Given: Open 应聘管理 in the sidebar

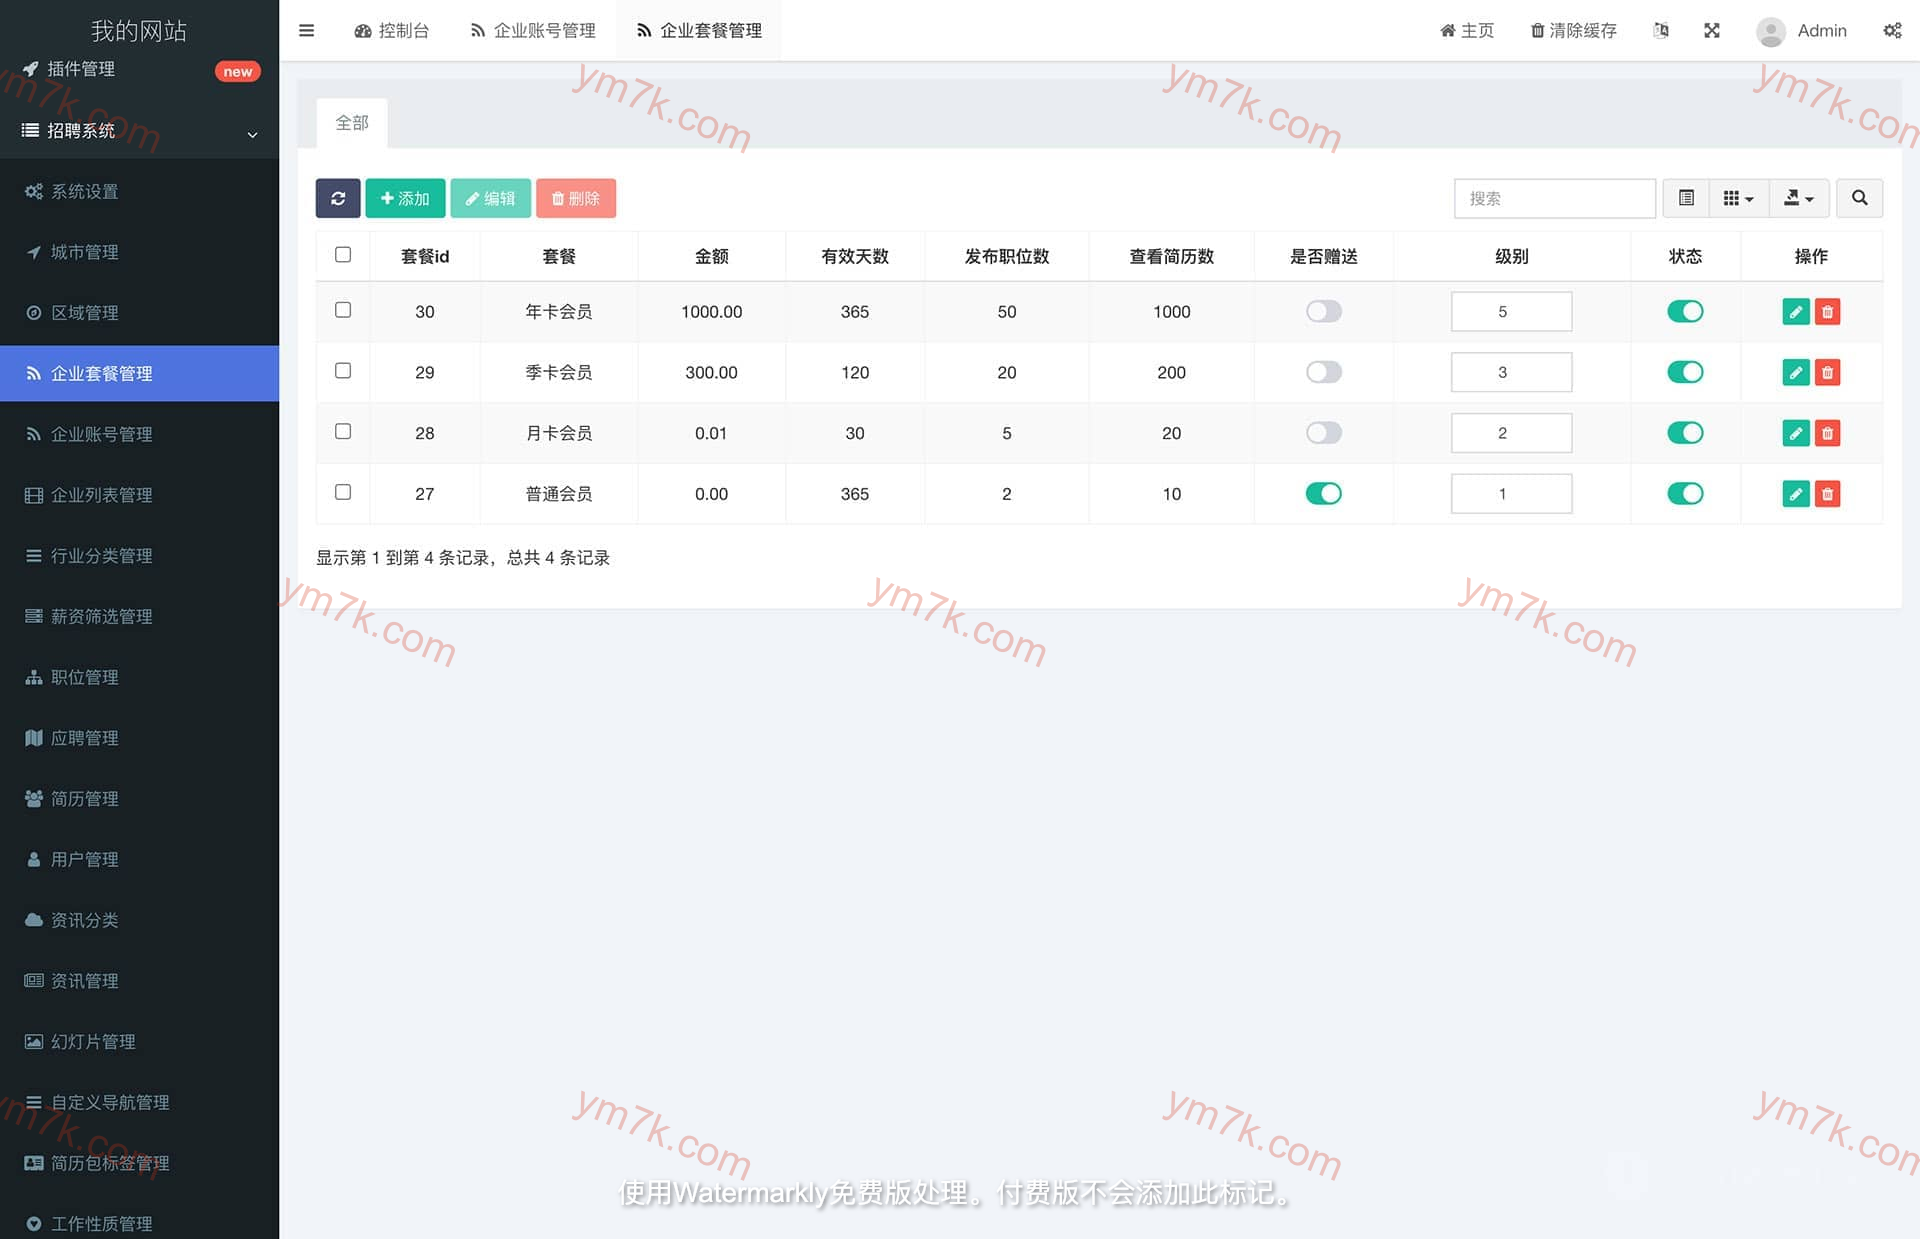Looking at the screenshot, I should [x=139, y=738].
